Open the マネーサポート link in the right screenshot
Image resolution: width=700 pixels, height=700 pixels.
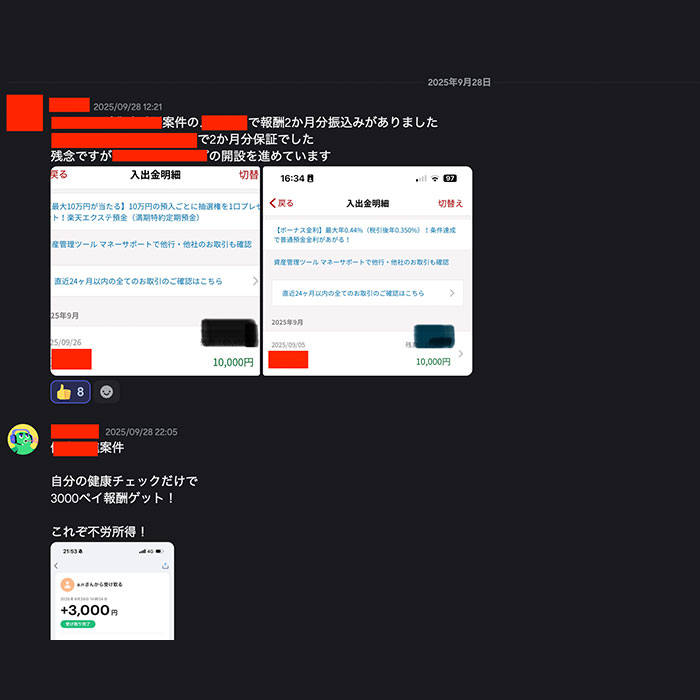click(361, 262)
